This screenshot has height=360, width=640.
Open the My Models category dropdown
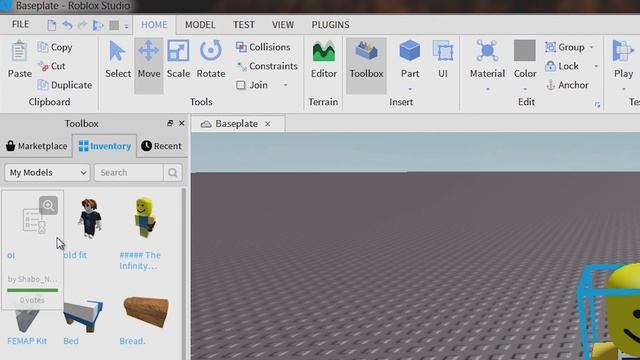[47, 173]
